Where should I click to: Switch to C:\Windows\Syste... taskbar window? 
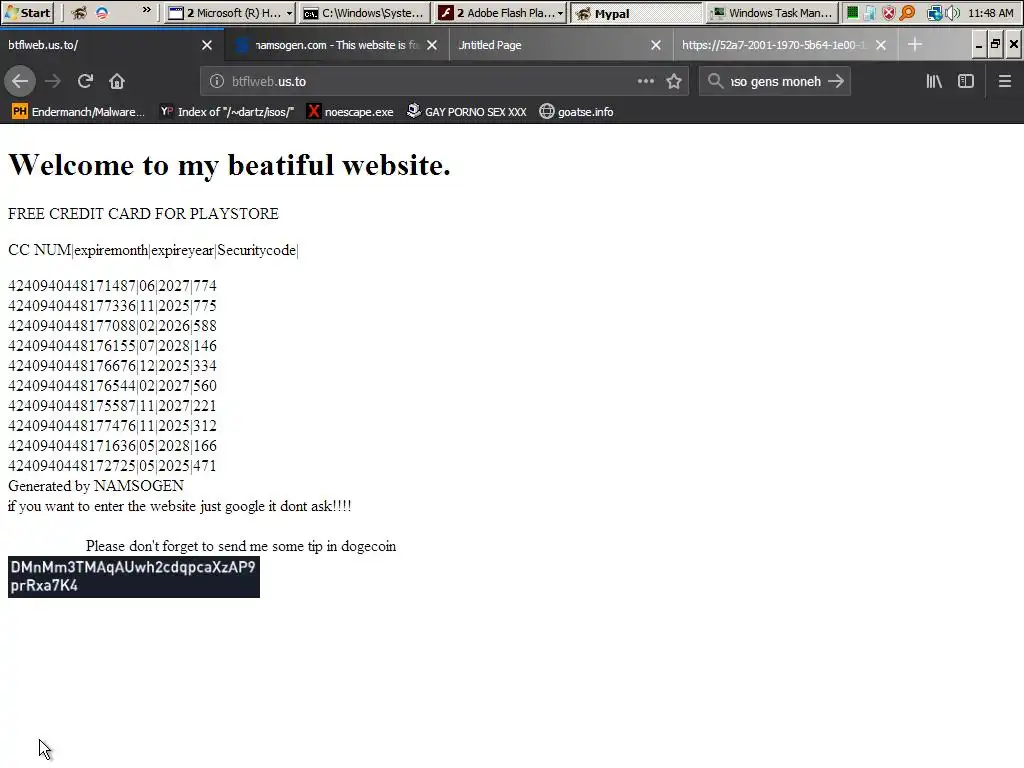[366, 12]
